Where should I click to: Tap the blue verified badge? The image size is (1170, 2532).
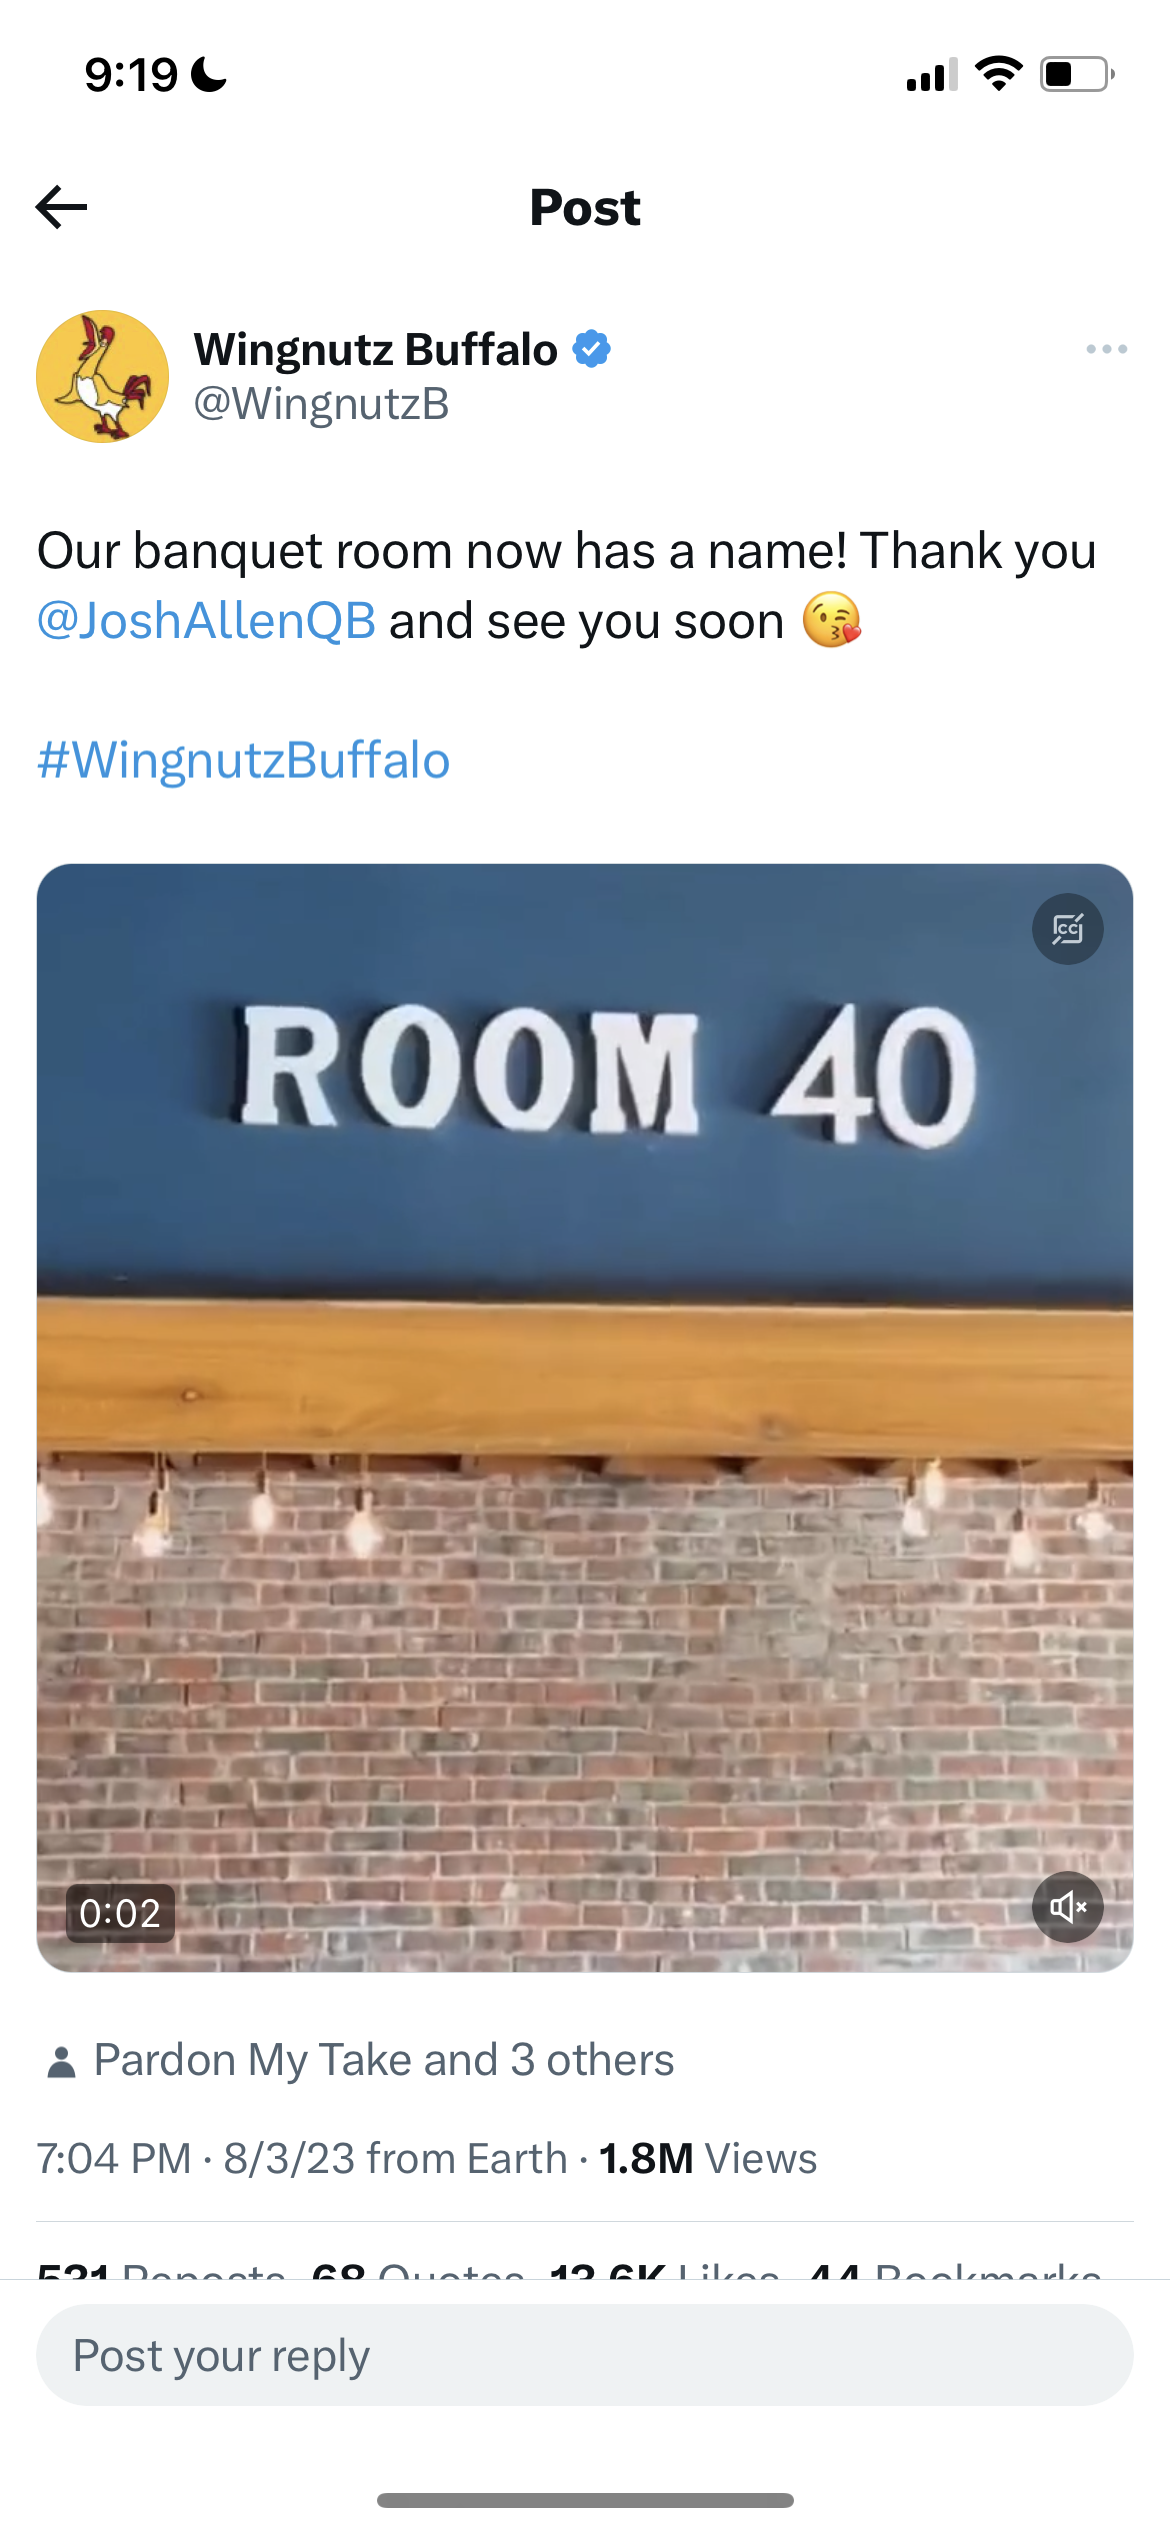tap(592, 349)
